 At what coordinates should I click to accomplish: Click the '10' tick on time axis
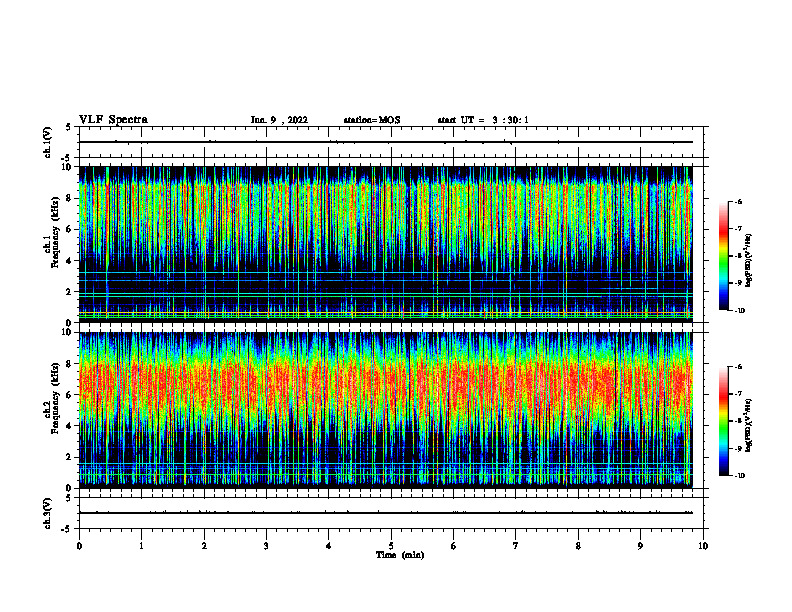click(703, 546)
